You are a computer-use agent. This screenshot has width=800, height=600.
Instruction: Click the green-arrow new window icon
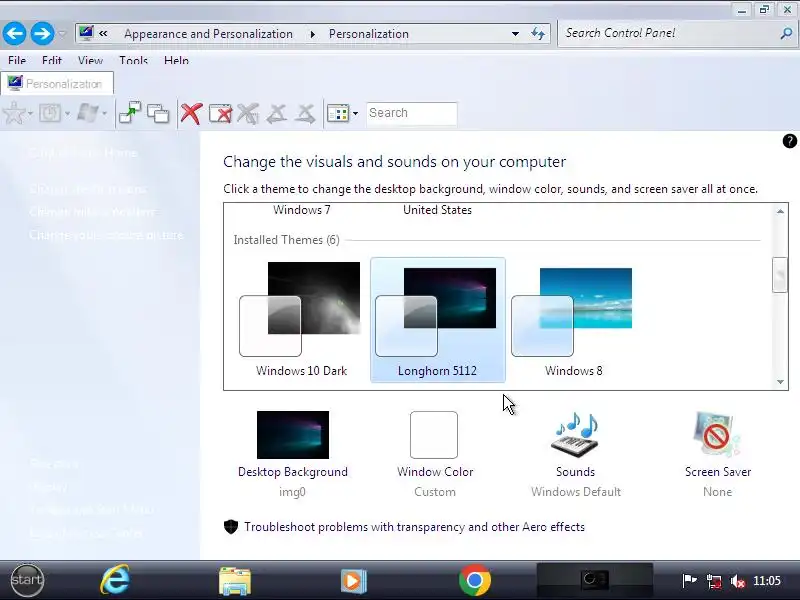pyautogui.click(x=130, y=113)
